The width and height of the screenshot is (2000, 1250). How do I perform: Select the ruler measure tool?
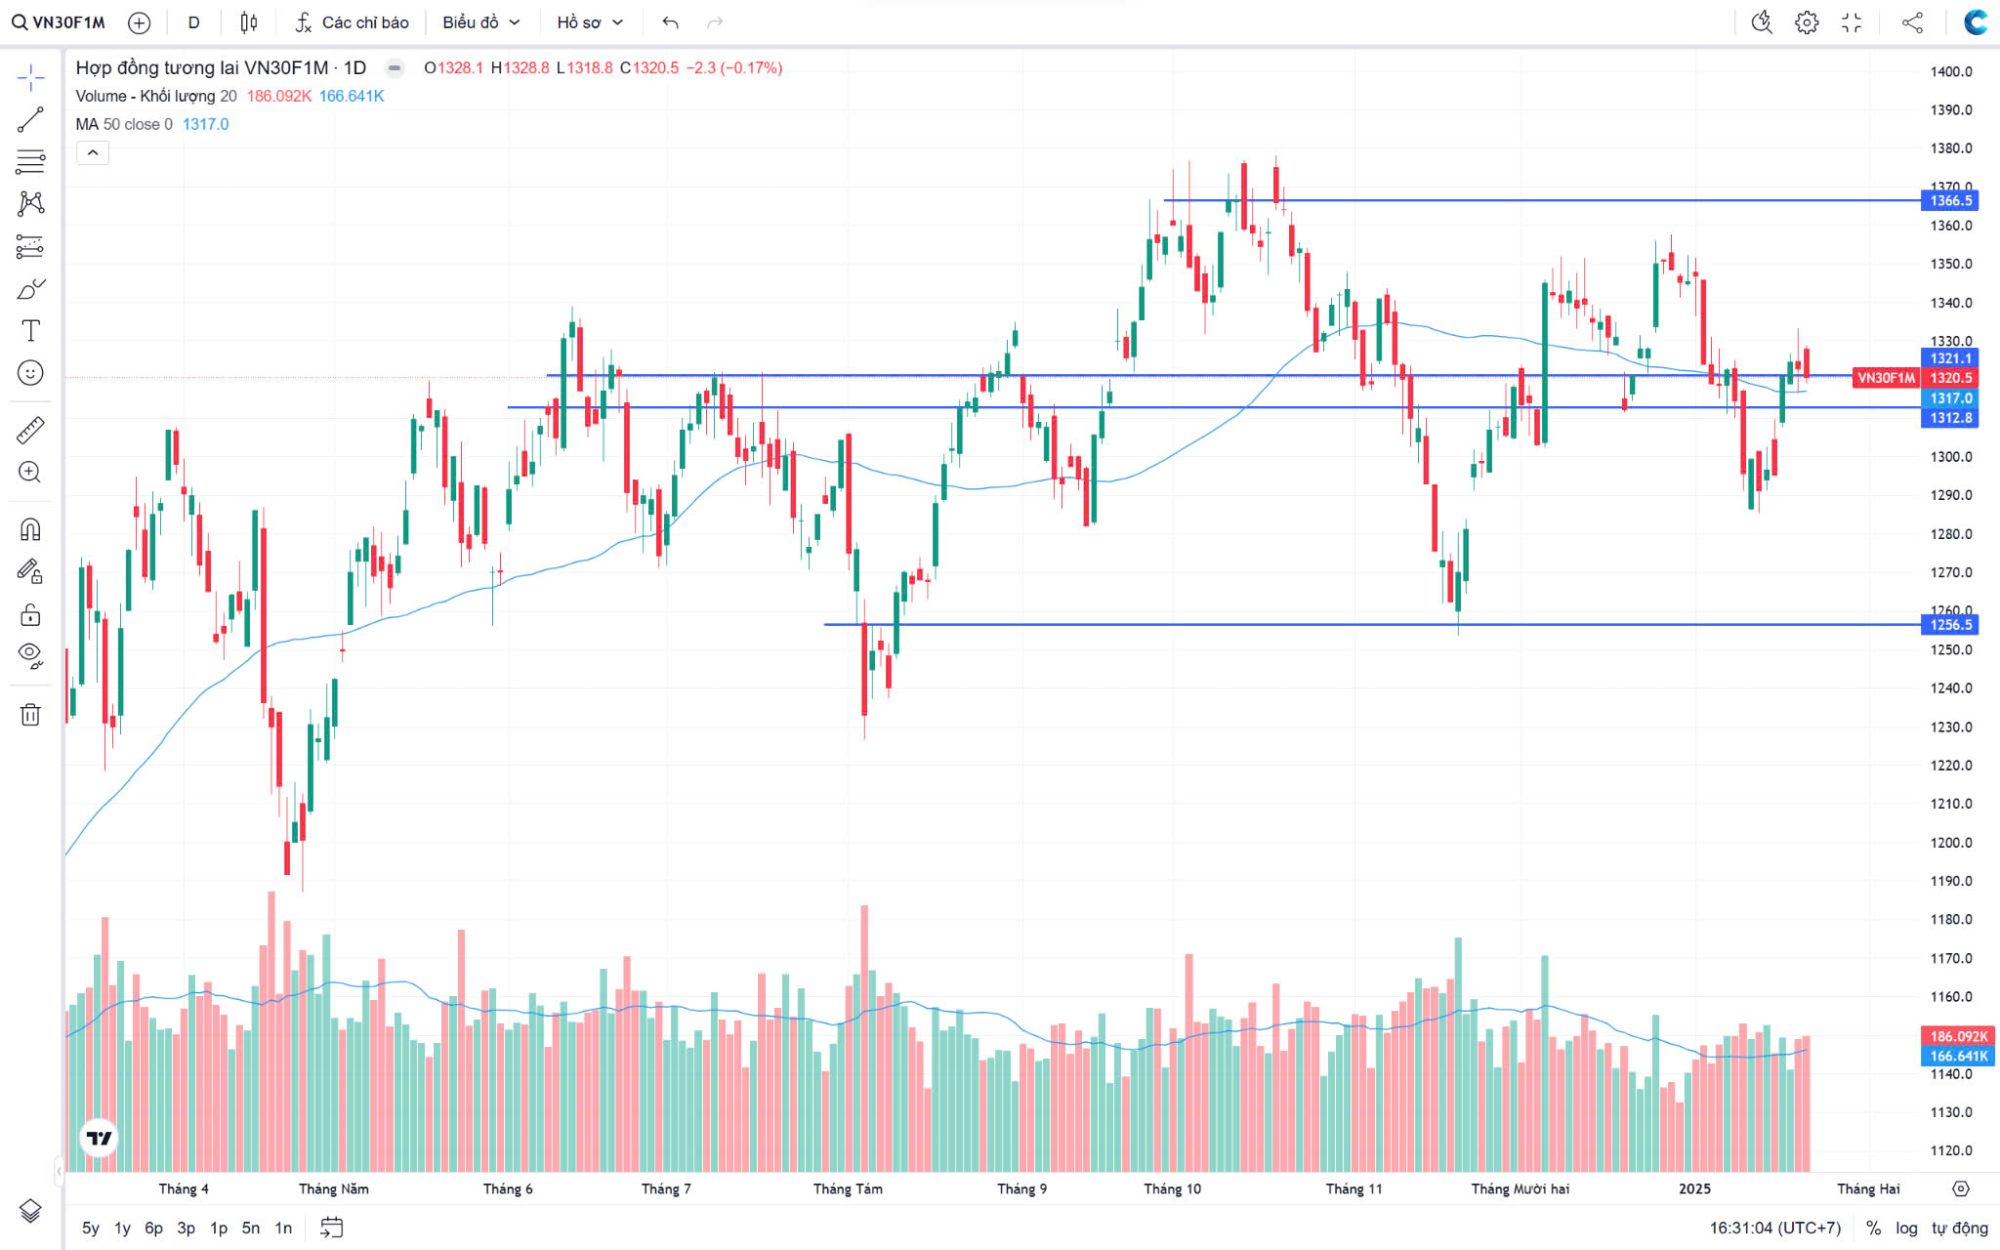[30, 430]
